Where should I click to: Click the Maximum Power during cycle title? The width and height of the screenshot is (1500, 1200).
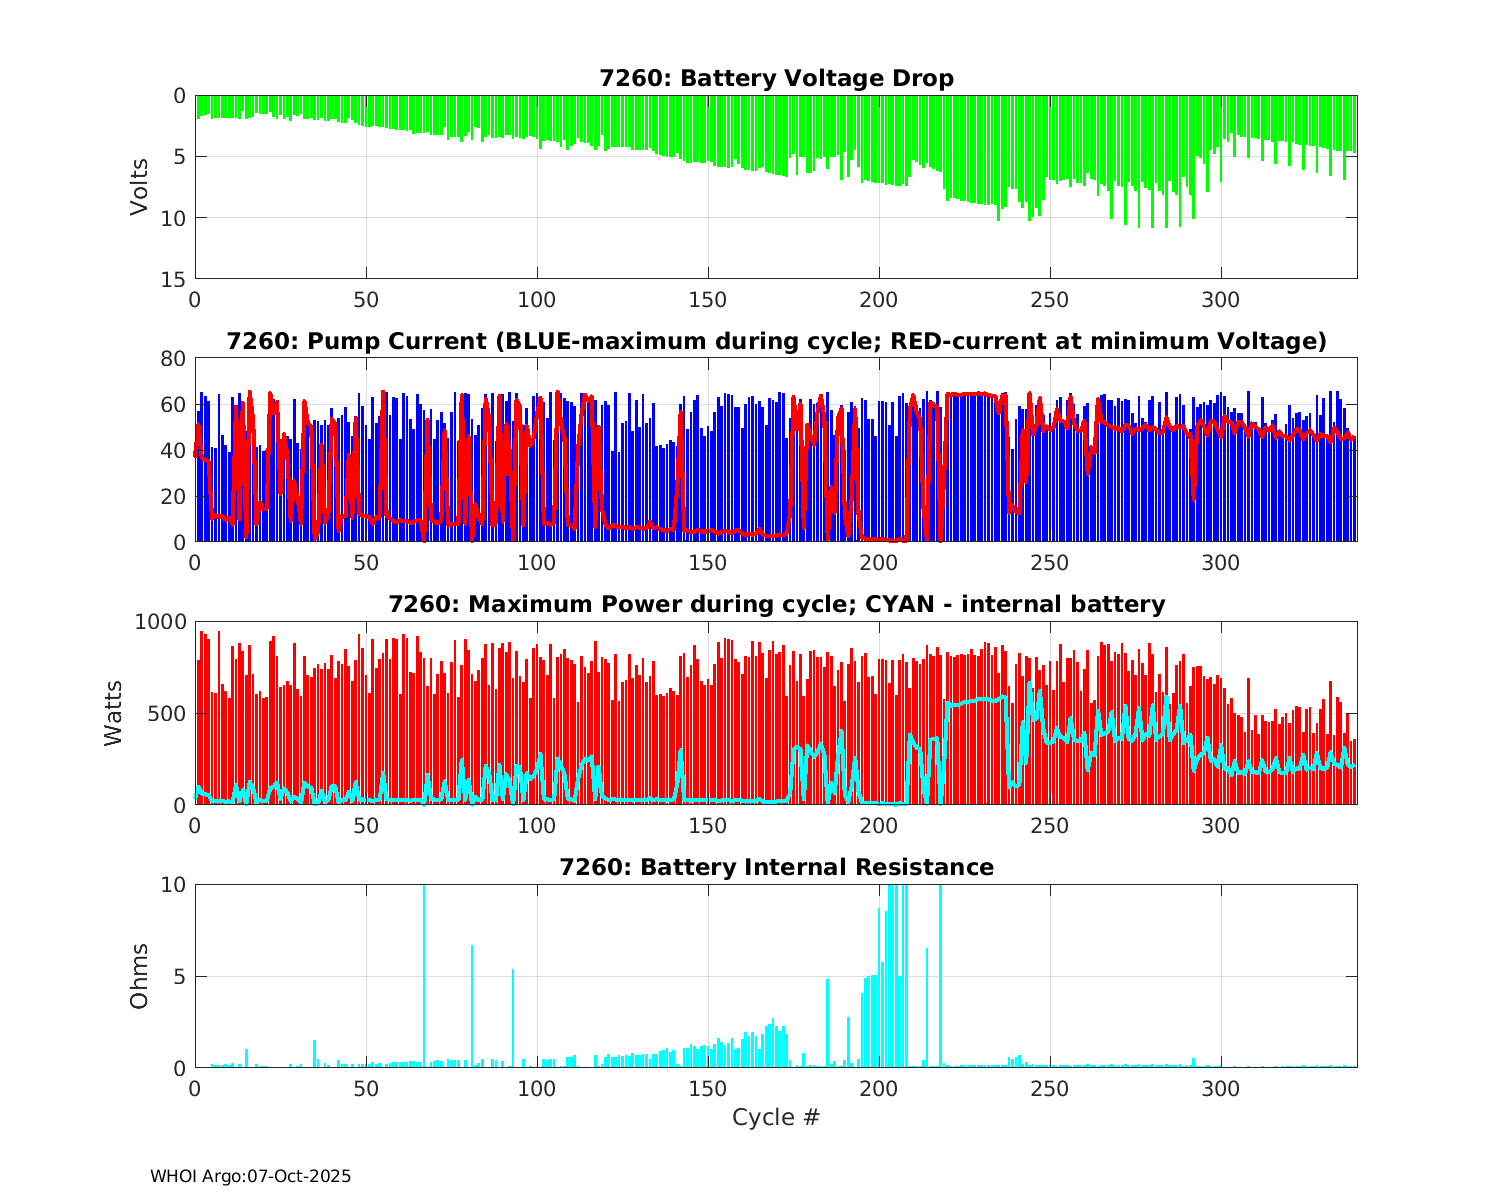click(x=776, y=604)
